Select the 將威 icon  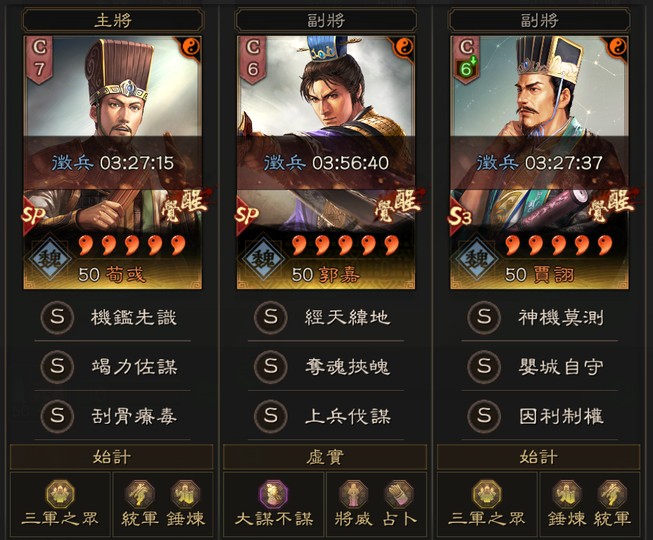point(353,494)
